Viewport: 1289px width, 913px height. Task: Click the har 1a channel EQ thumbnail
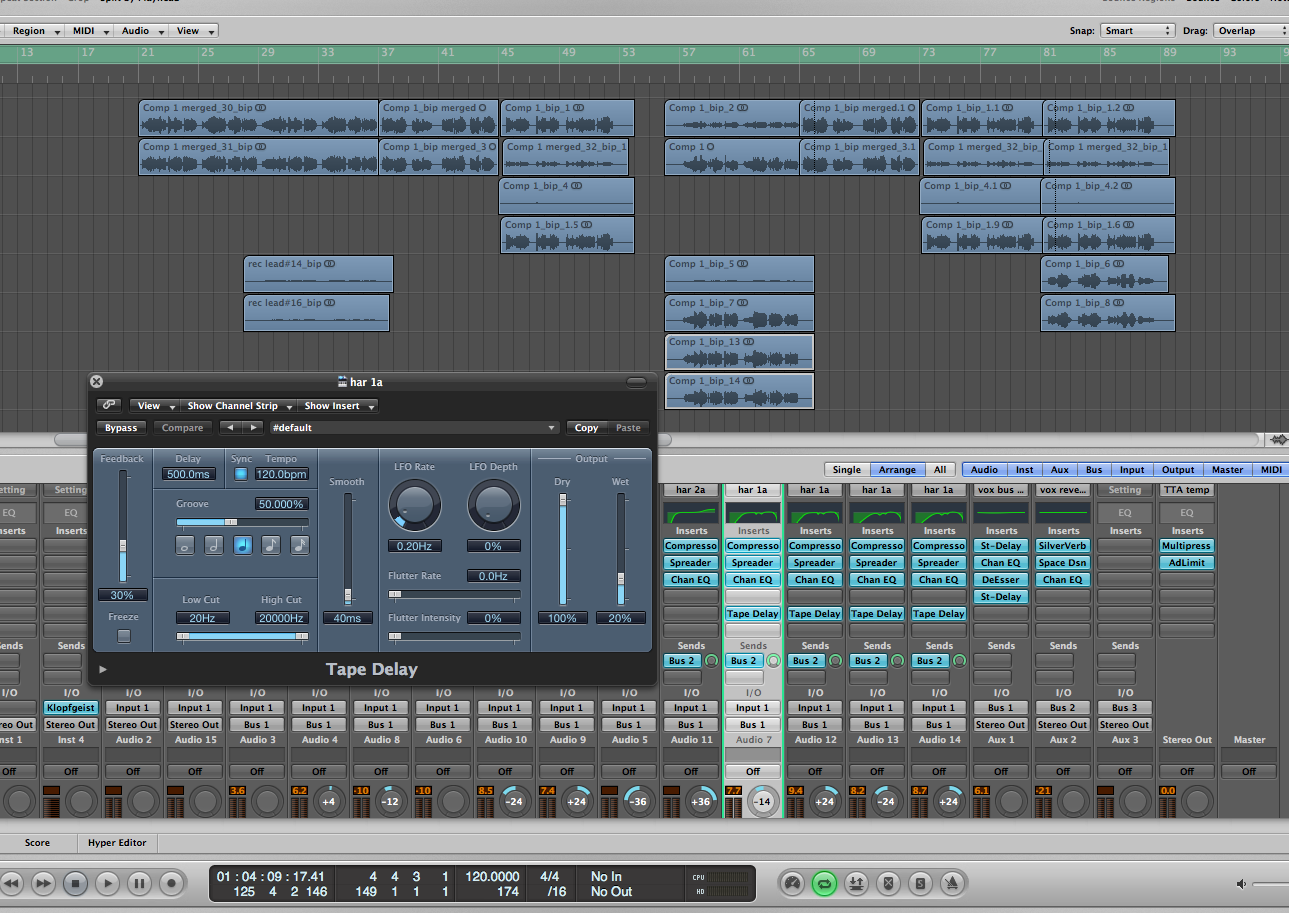753,511
